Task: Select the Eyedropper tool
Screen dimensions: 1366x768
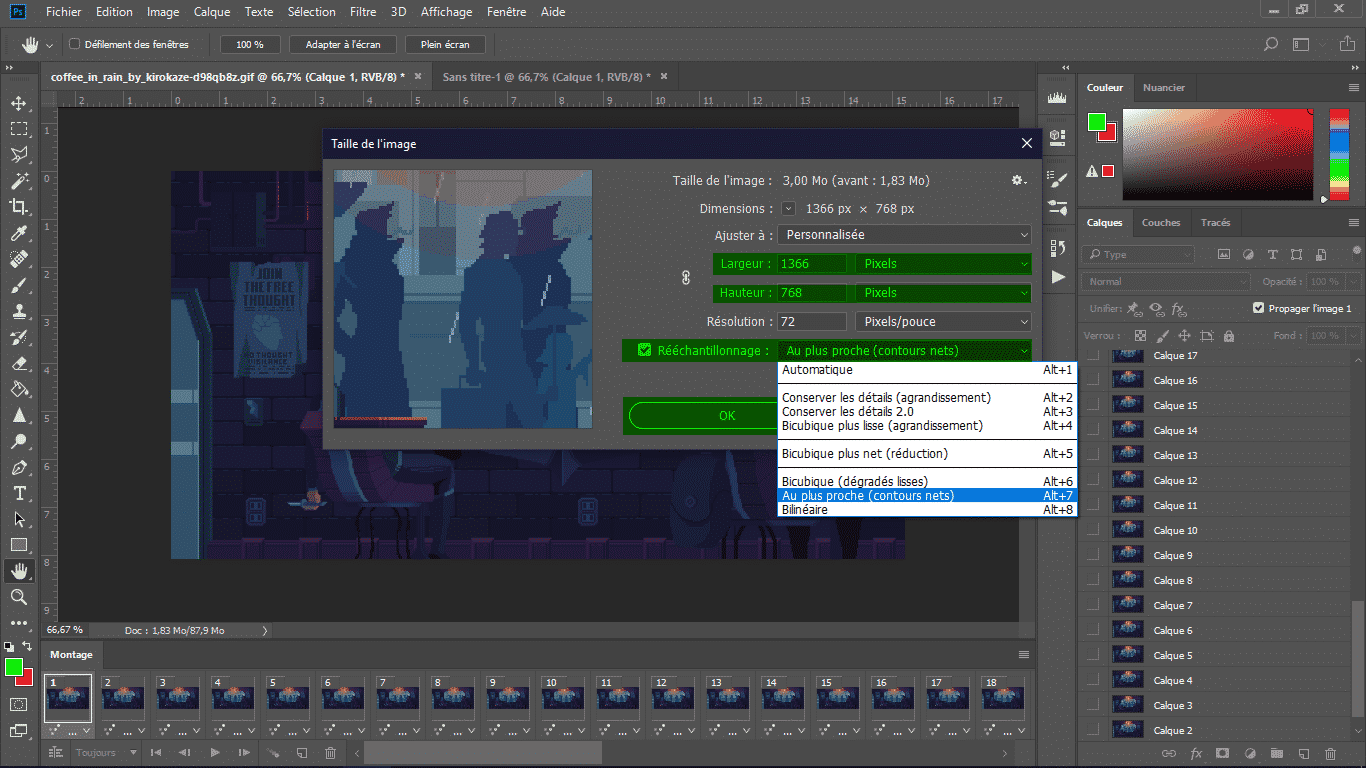Action: [x=18, y=233]
